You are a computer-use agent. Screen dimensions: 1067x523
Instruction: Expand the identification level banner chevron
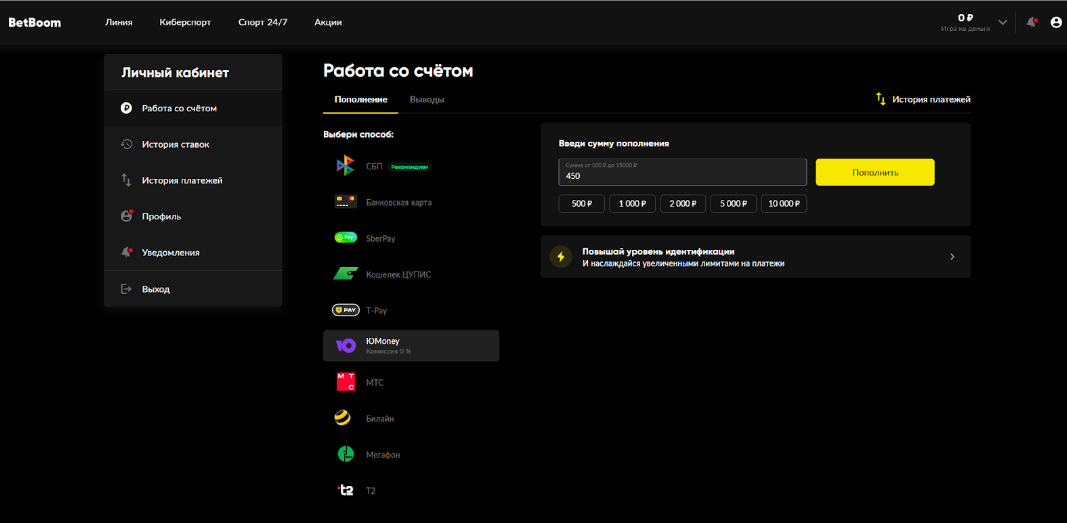[952, 257]
